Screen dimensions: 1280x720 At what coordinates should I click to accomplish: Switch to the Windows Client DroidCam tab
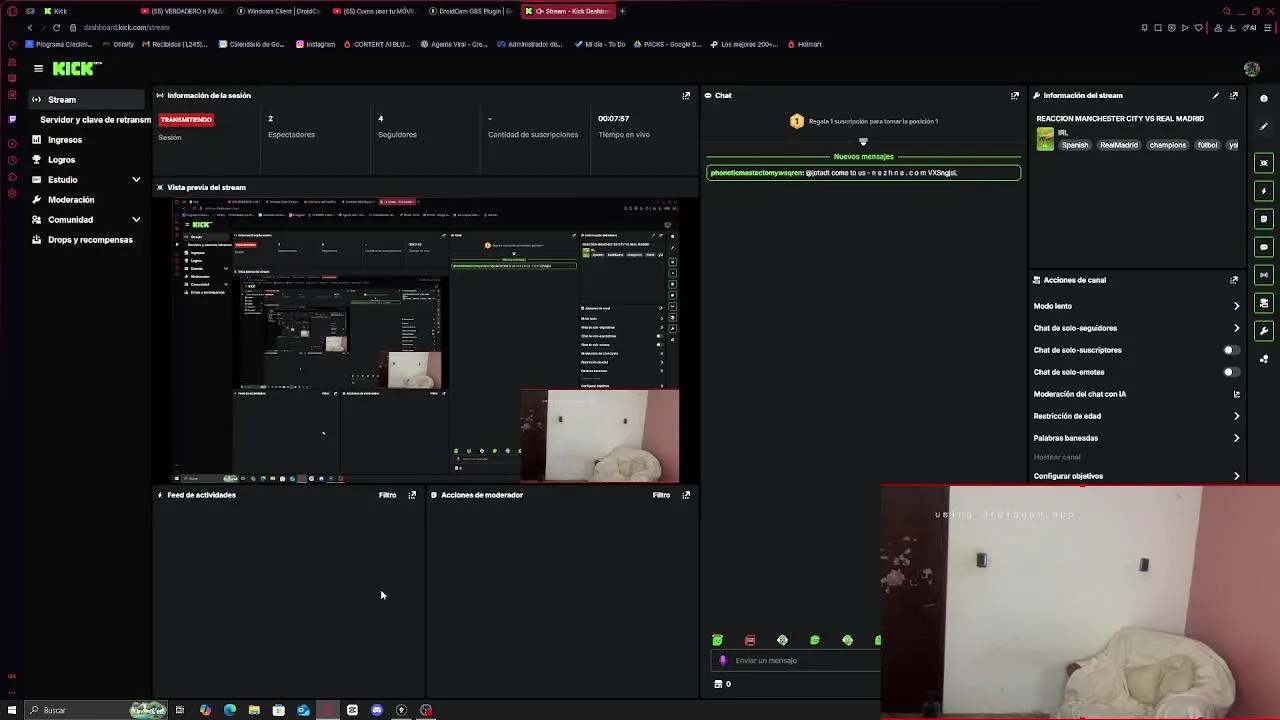coord(278,11)
